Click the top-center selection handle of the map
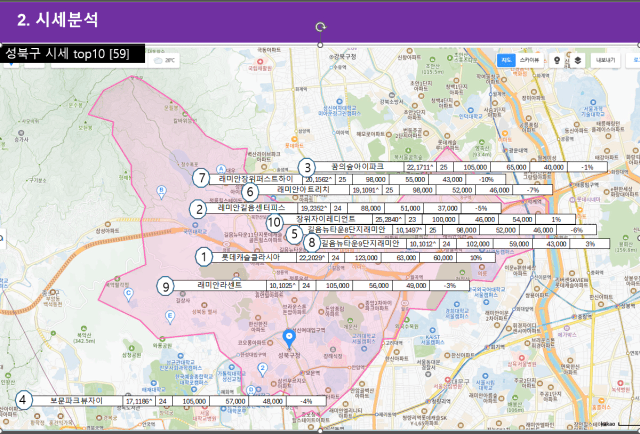Image resolution: width=640 pixels, height=434 pixels. 320,45
